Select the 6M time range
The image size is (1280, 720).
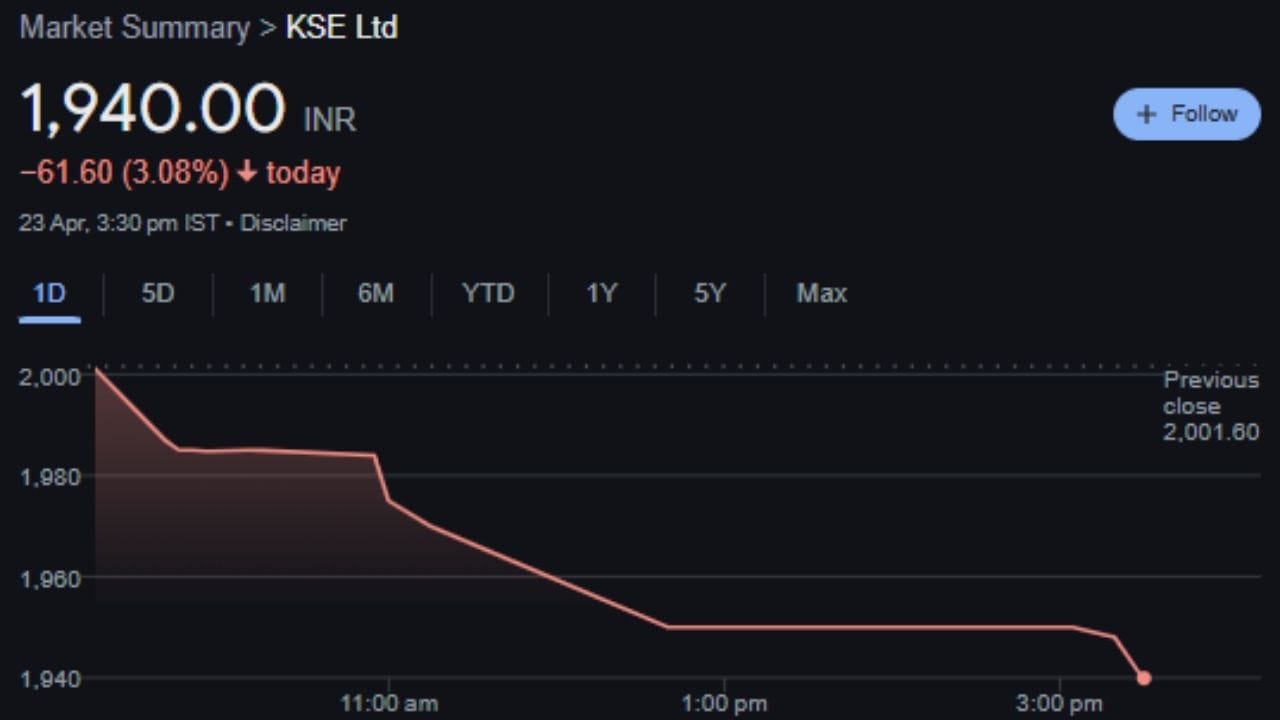coord(376,293)
